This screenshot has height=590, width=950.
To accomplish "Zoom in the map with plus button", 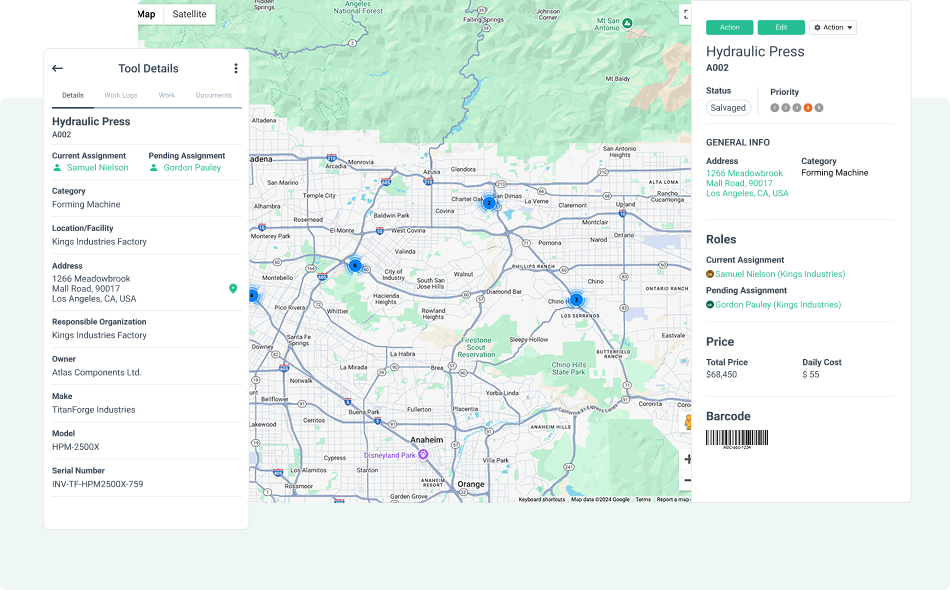I will coord(687,459).
